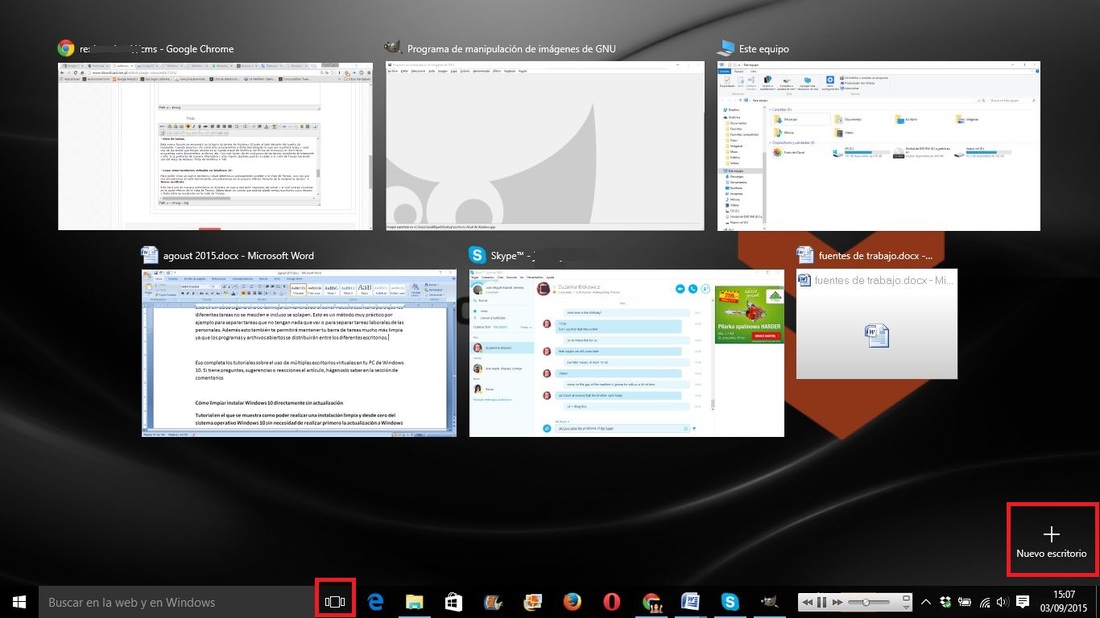Open the GIMP taskbar icon
The image size is (1100, 618).
coord(770,602)
